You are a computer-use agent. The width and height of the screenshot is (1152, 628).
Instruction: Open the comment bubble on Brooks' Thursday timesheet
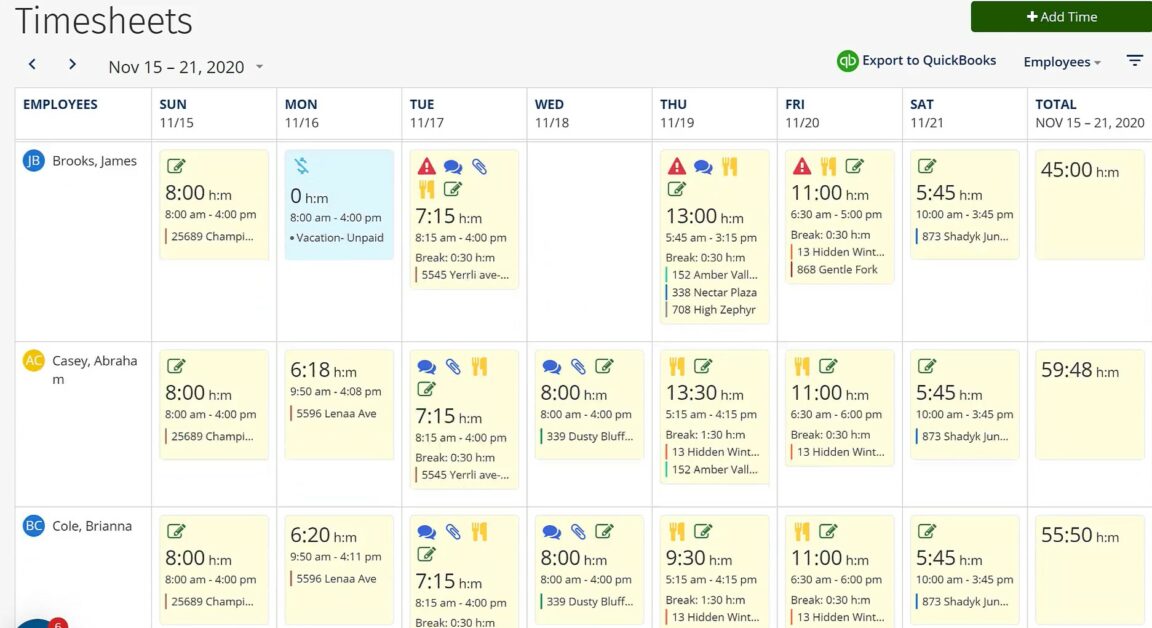[x=702, y=166]
